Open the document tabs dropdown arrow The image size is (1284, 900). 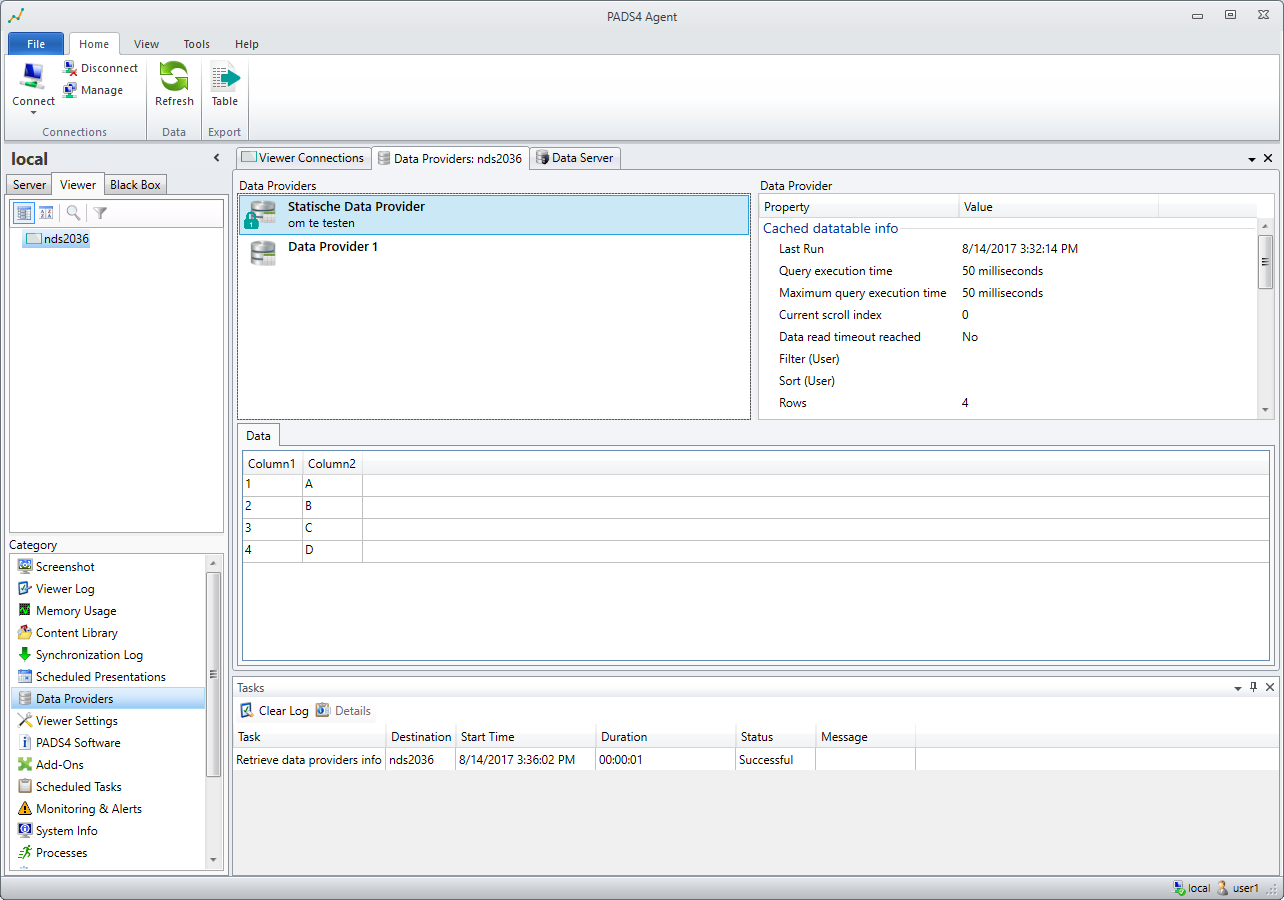1252,160
